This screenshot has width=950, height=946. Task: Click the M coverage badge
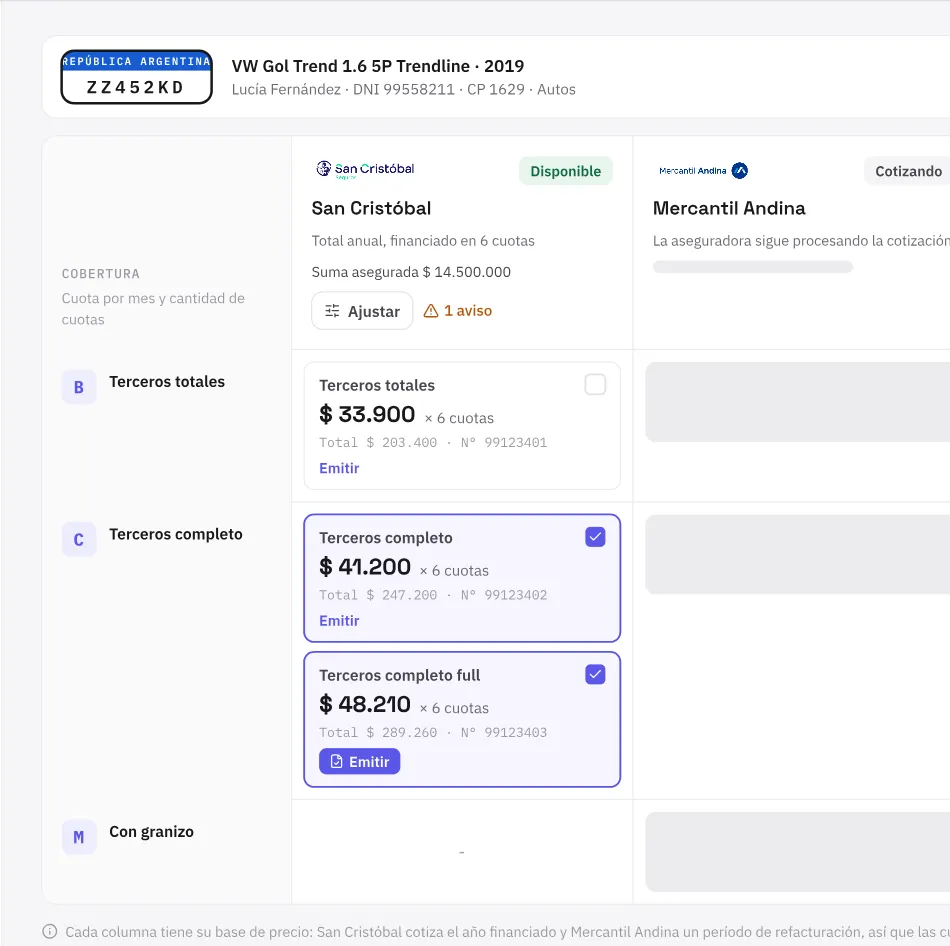(x=79, y=837)
